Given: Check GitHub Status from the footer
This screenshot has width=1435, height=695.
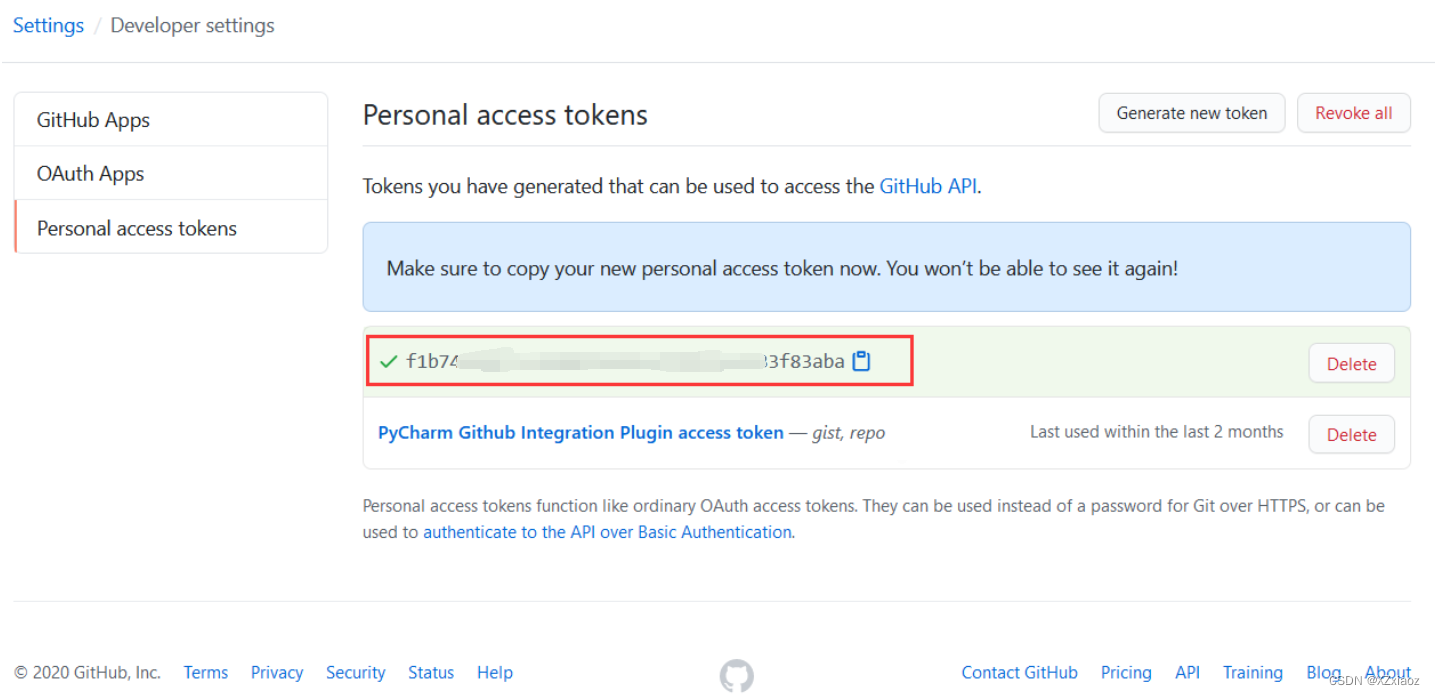Looking at the screenshot, I should click(430, 672).
